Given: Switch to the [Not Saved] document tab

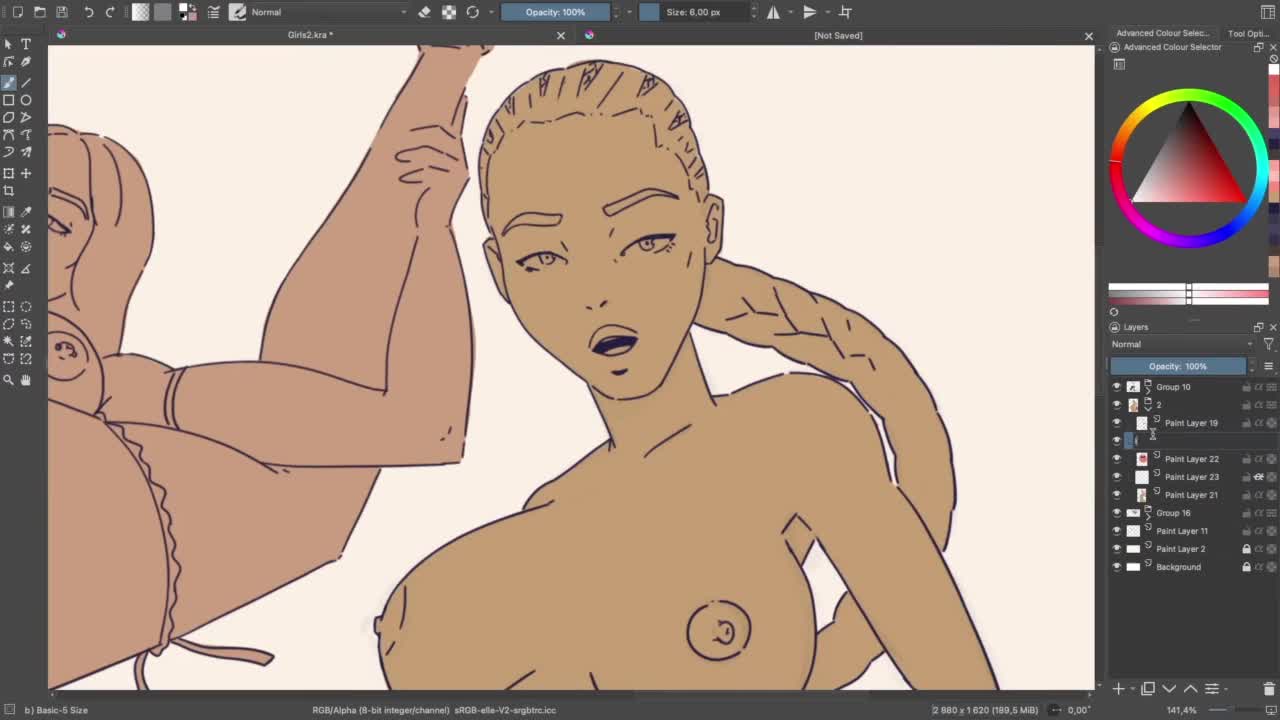Looking at the screenshot, I should [x=838, y=35].
